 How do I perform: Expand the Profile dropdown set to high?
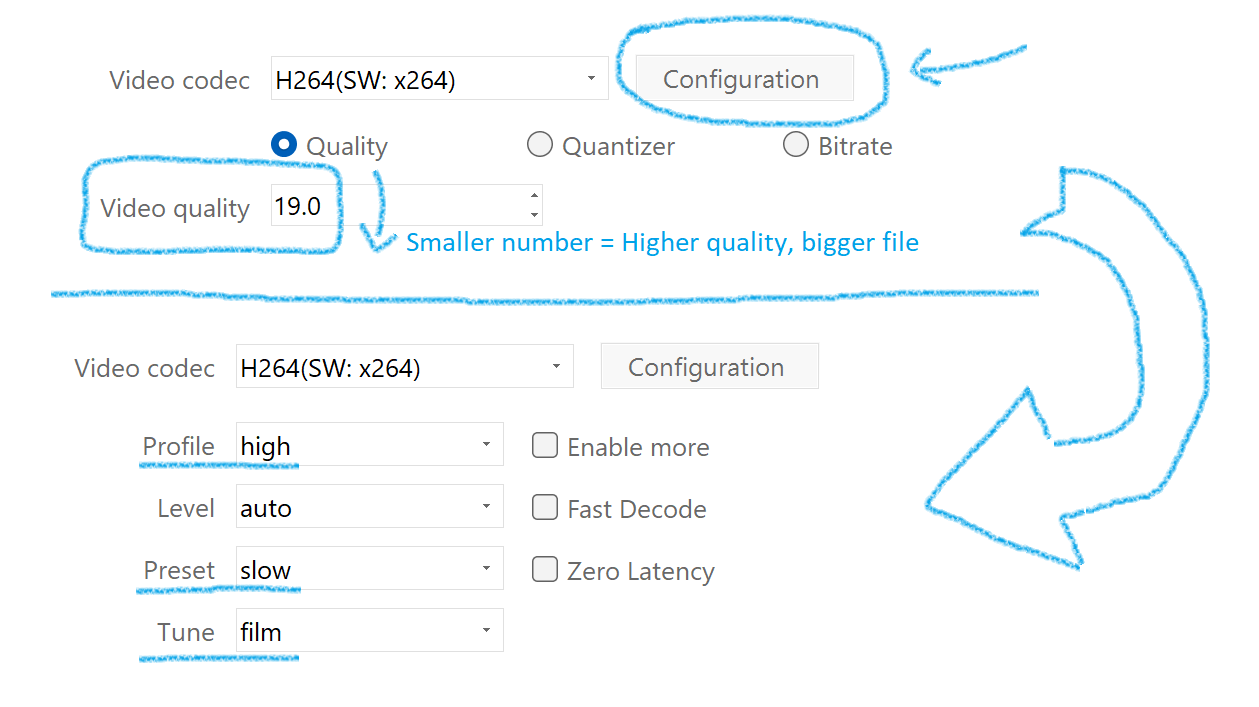(x=369, y=445)
